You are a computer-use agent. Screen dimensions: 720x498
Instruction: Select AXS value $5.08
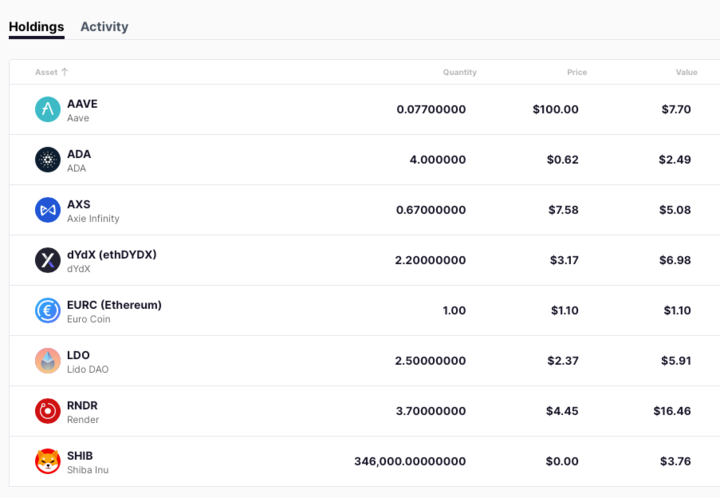pos(675,210)
